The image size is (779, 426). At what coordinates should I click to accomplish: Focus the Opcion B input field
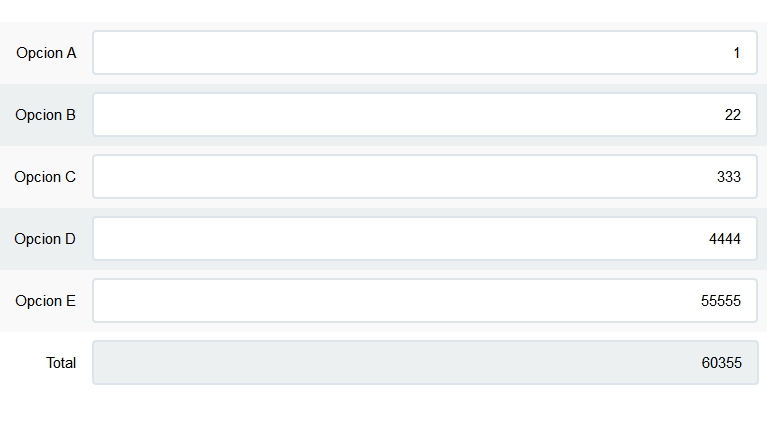(425, 115)
